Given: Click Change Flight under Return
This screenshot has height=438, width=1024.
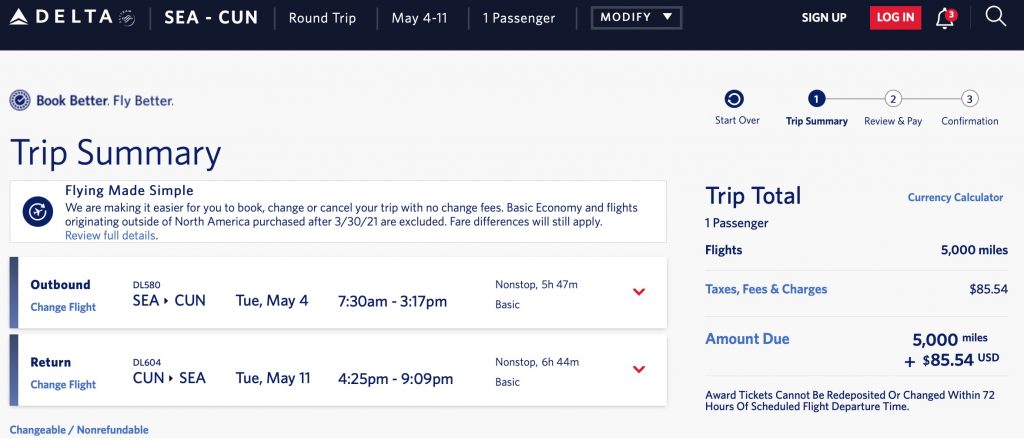Looking at the screenshot, I should click(x=63, y=384).
